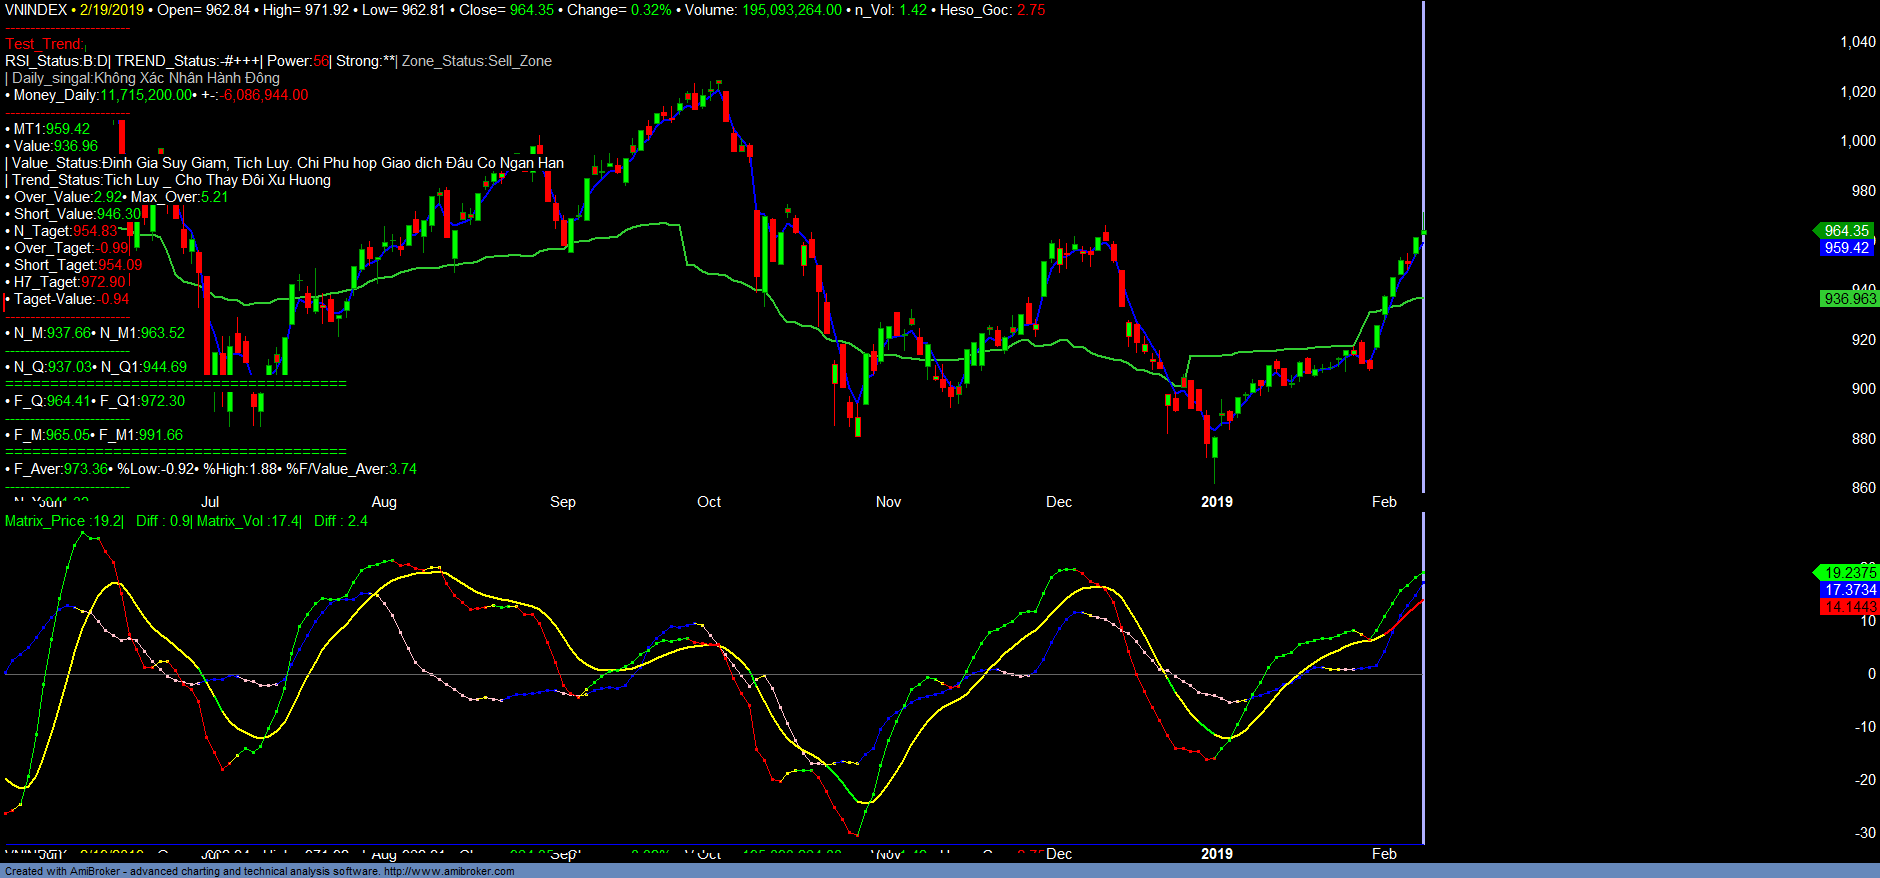Select the red 14.1443 indicator value tag

tap(1849, 607)
